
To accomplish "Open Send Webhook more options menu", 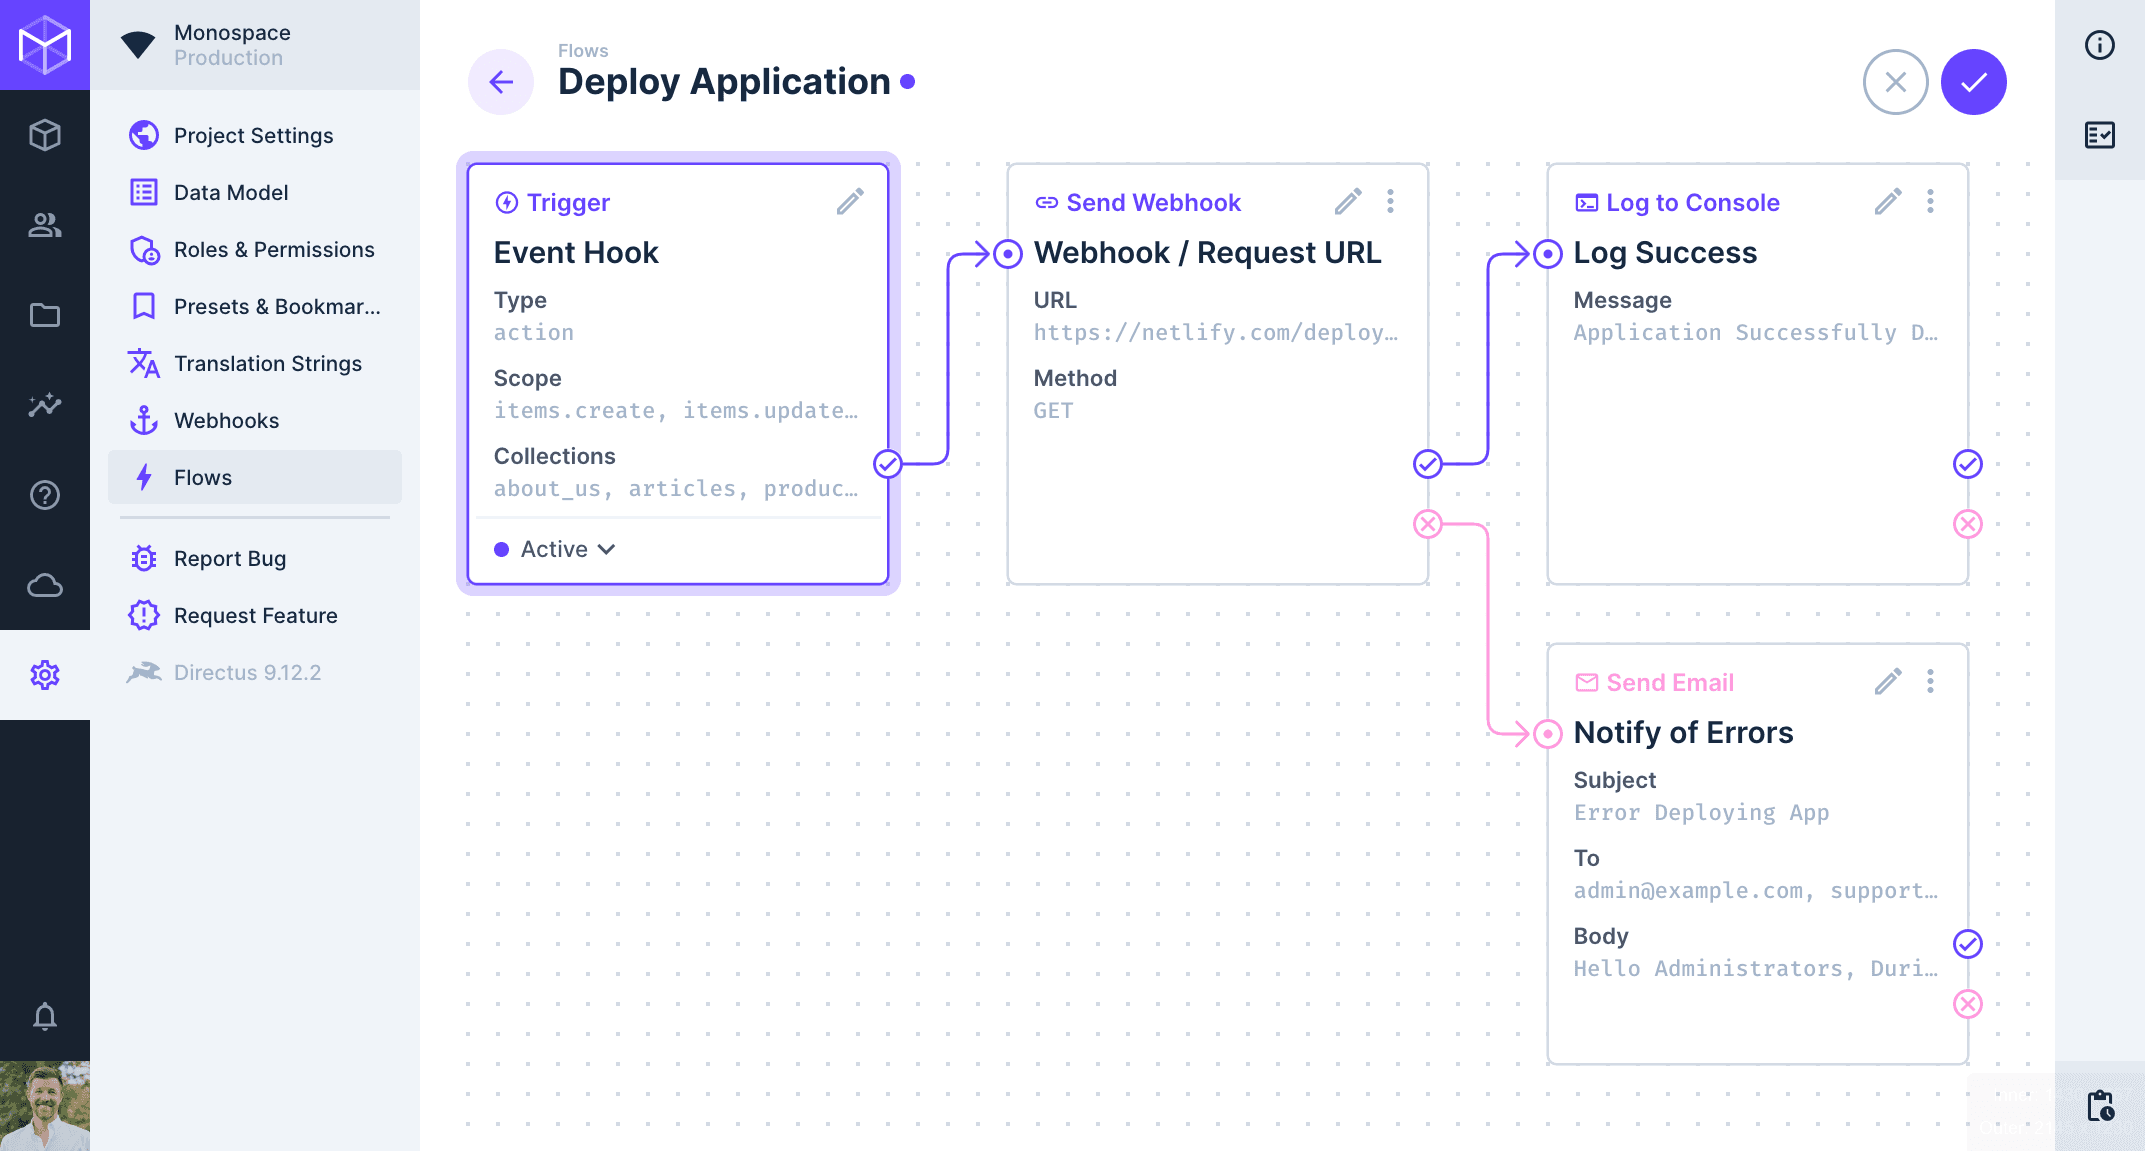I will (1390, 202).
